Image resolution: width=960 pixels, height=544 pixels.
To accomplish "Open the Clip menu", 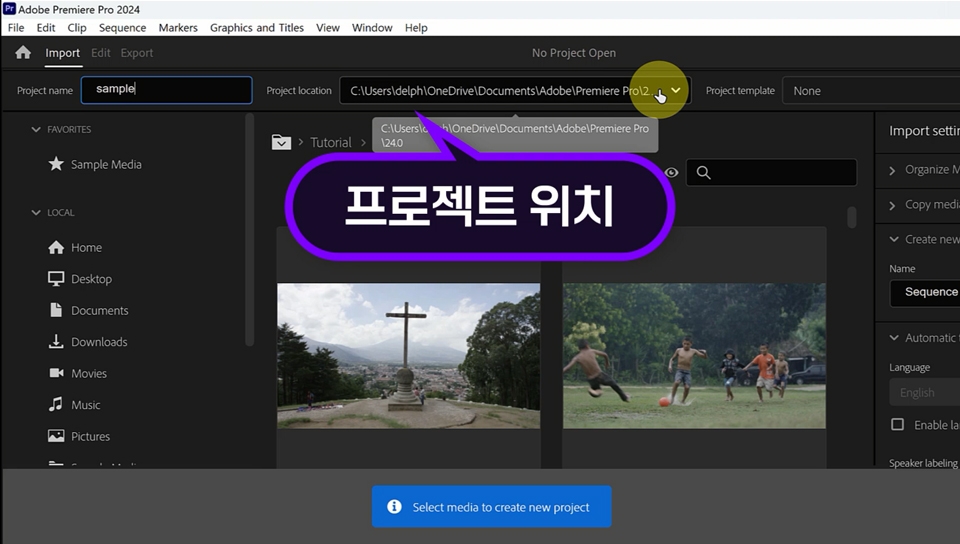I will point(77,28).
